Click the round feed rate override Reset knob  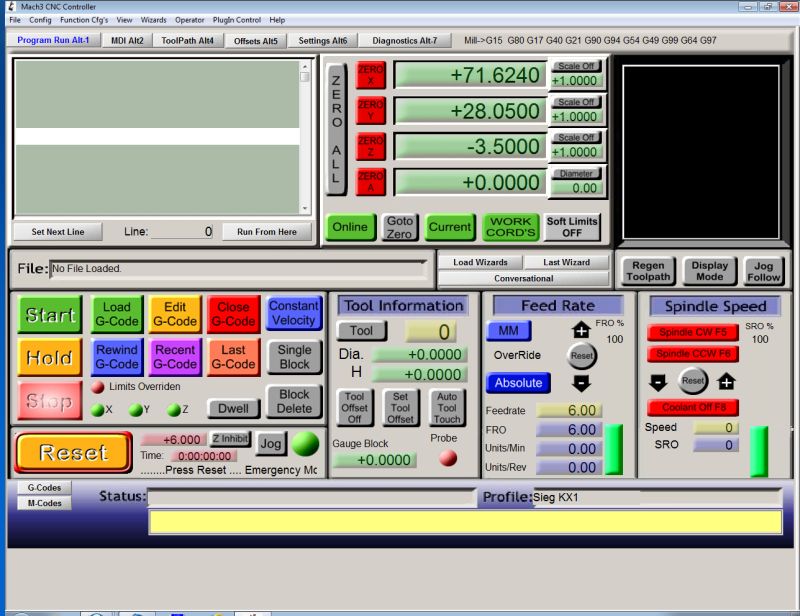point(582,356)
